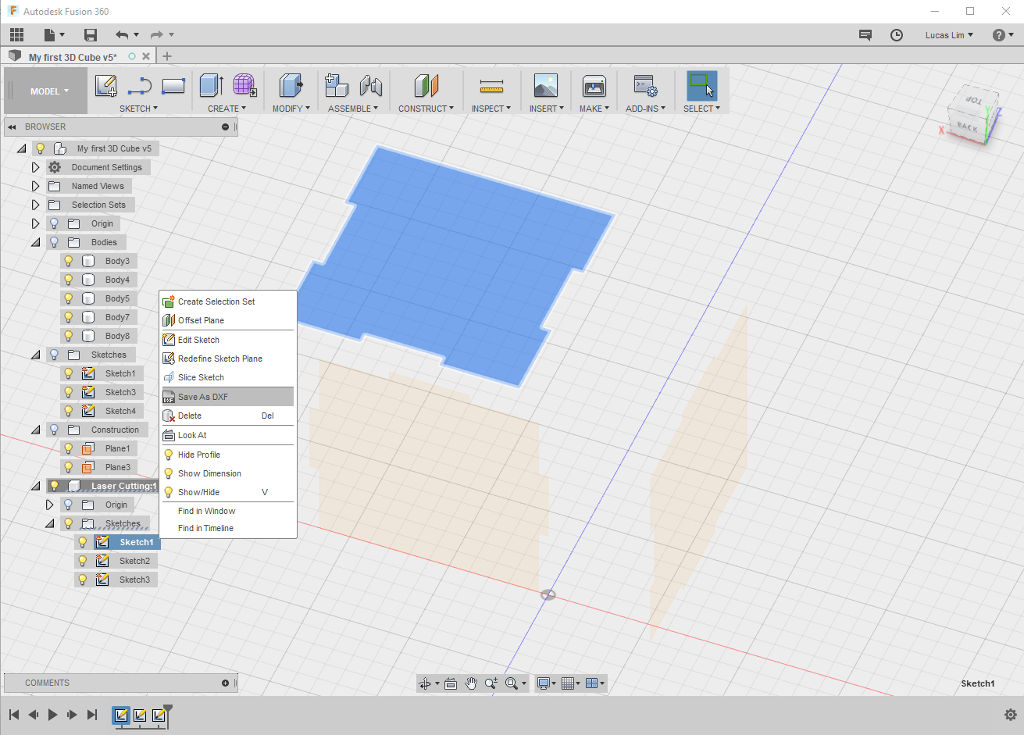Select the Extrude tool
This screenshot has height=735, width=1024.
pos(211,86)
